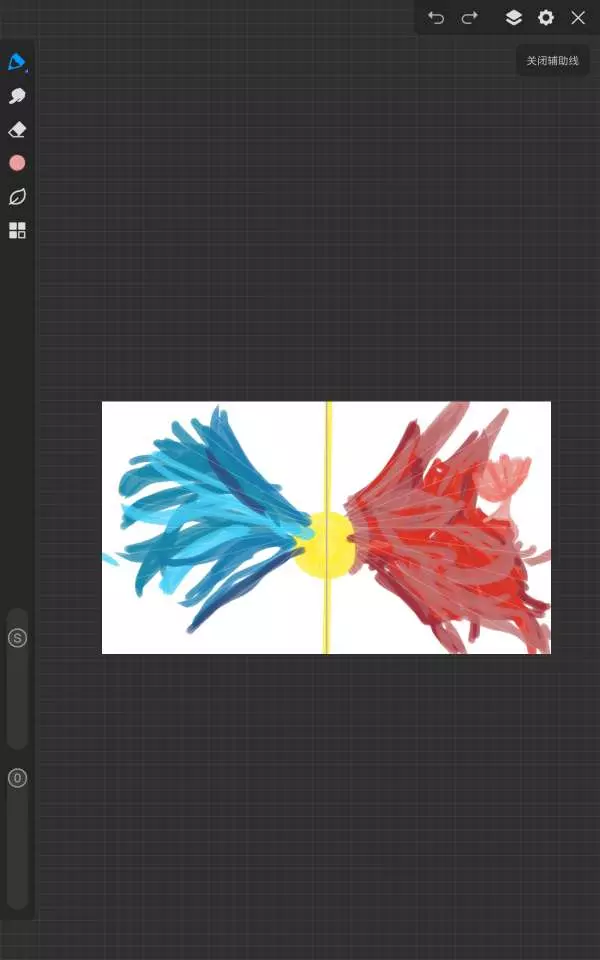
Task: Select the blue pen brush tool
Action: point(16,62)
